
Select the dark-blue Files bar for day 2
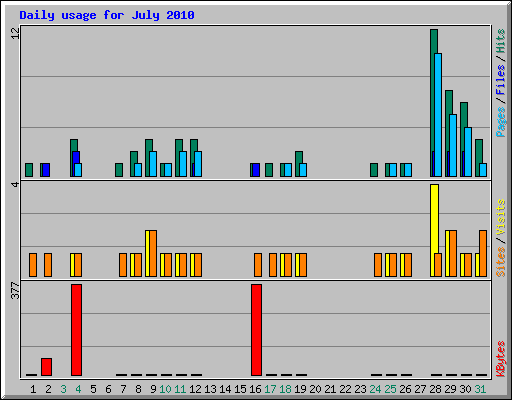point(46,170)
